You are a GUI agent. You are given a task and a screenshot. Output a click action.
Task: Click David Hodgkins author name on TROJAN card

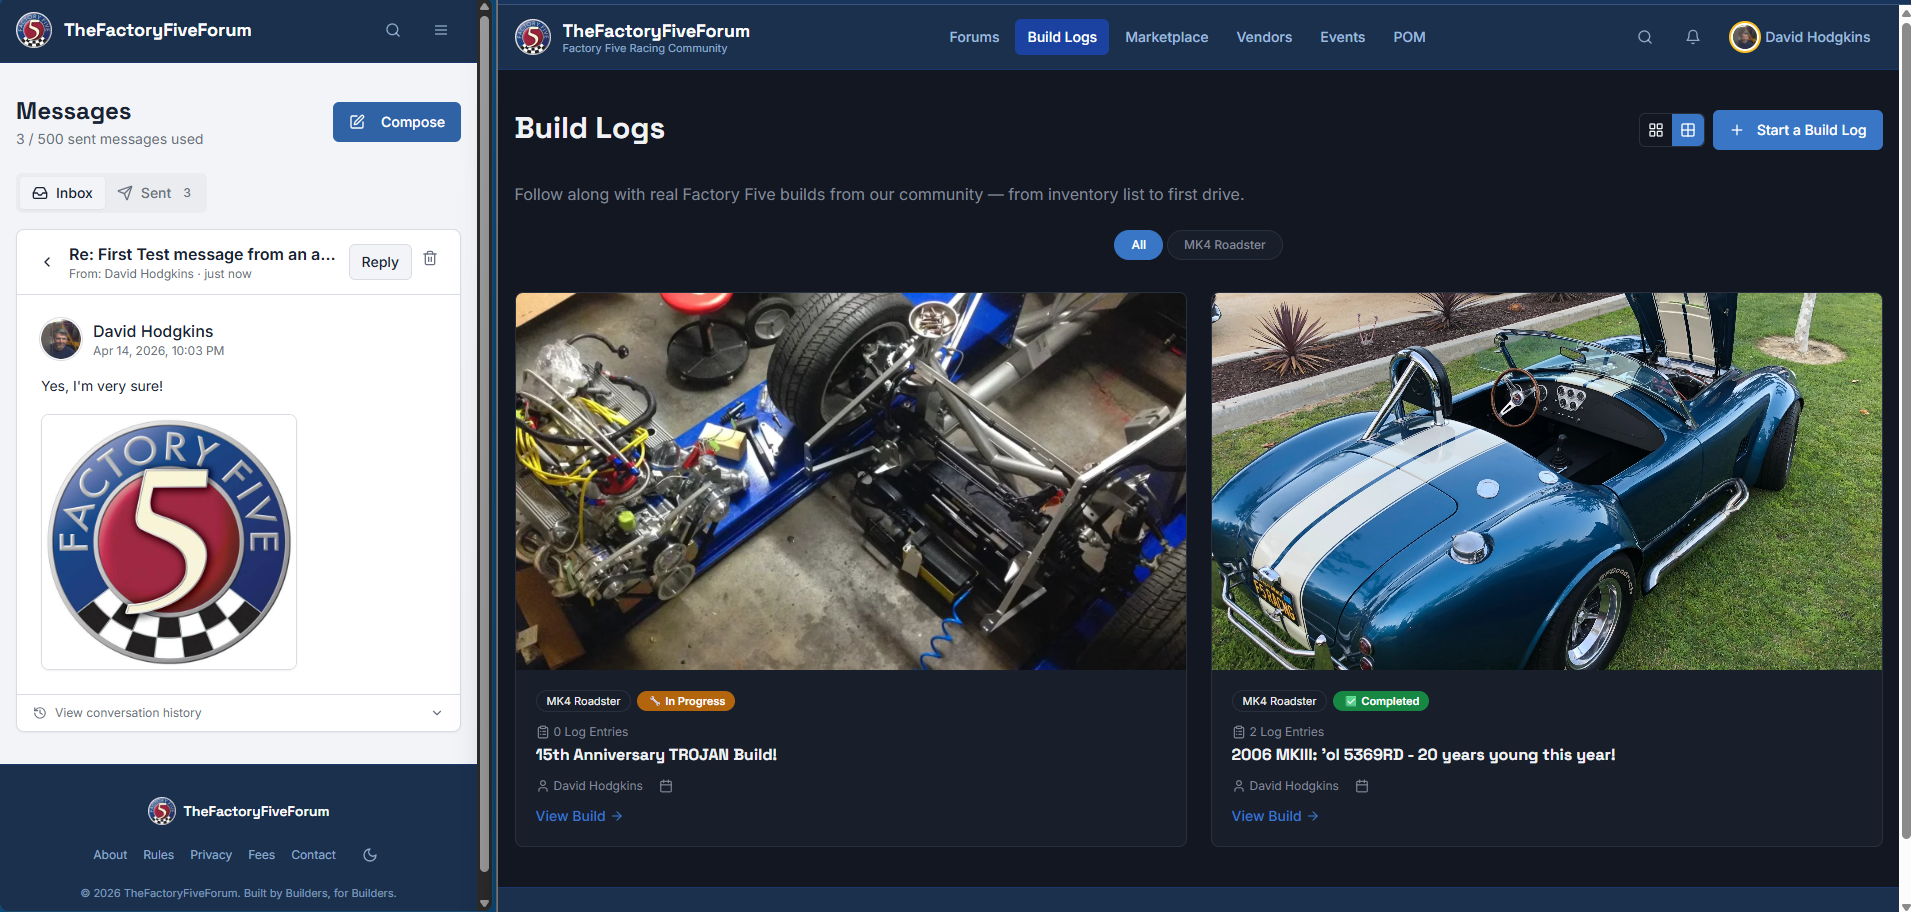click(598, 786)
